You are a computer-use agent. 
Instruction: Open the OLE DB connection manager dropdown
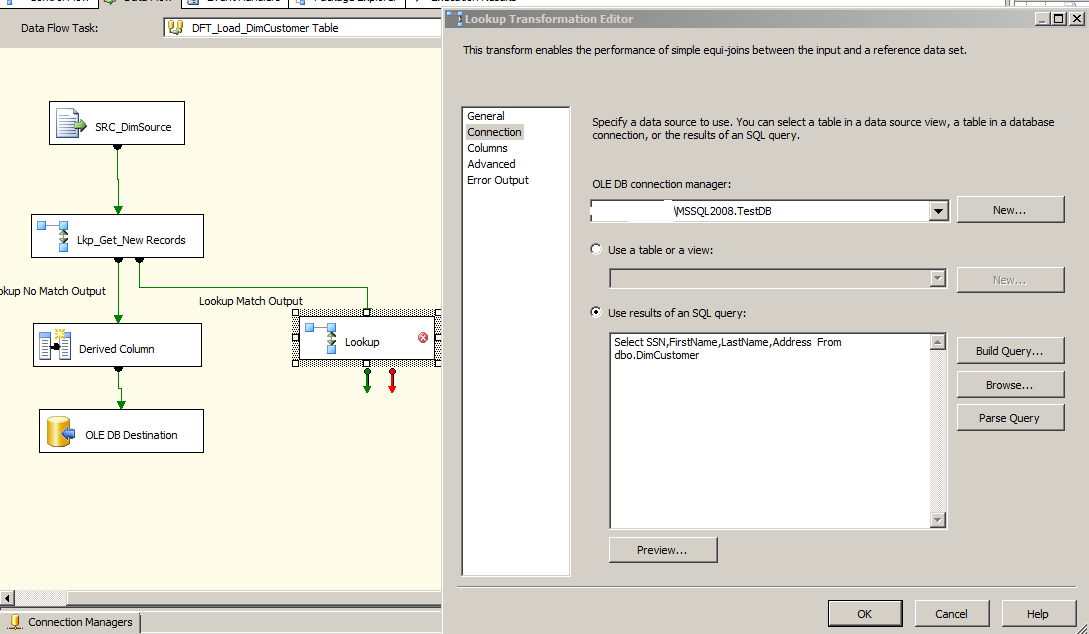[938, 210]
